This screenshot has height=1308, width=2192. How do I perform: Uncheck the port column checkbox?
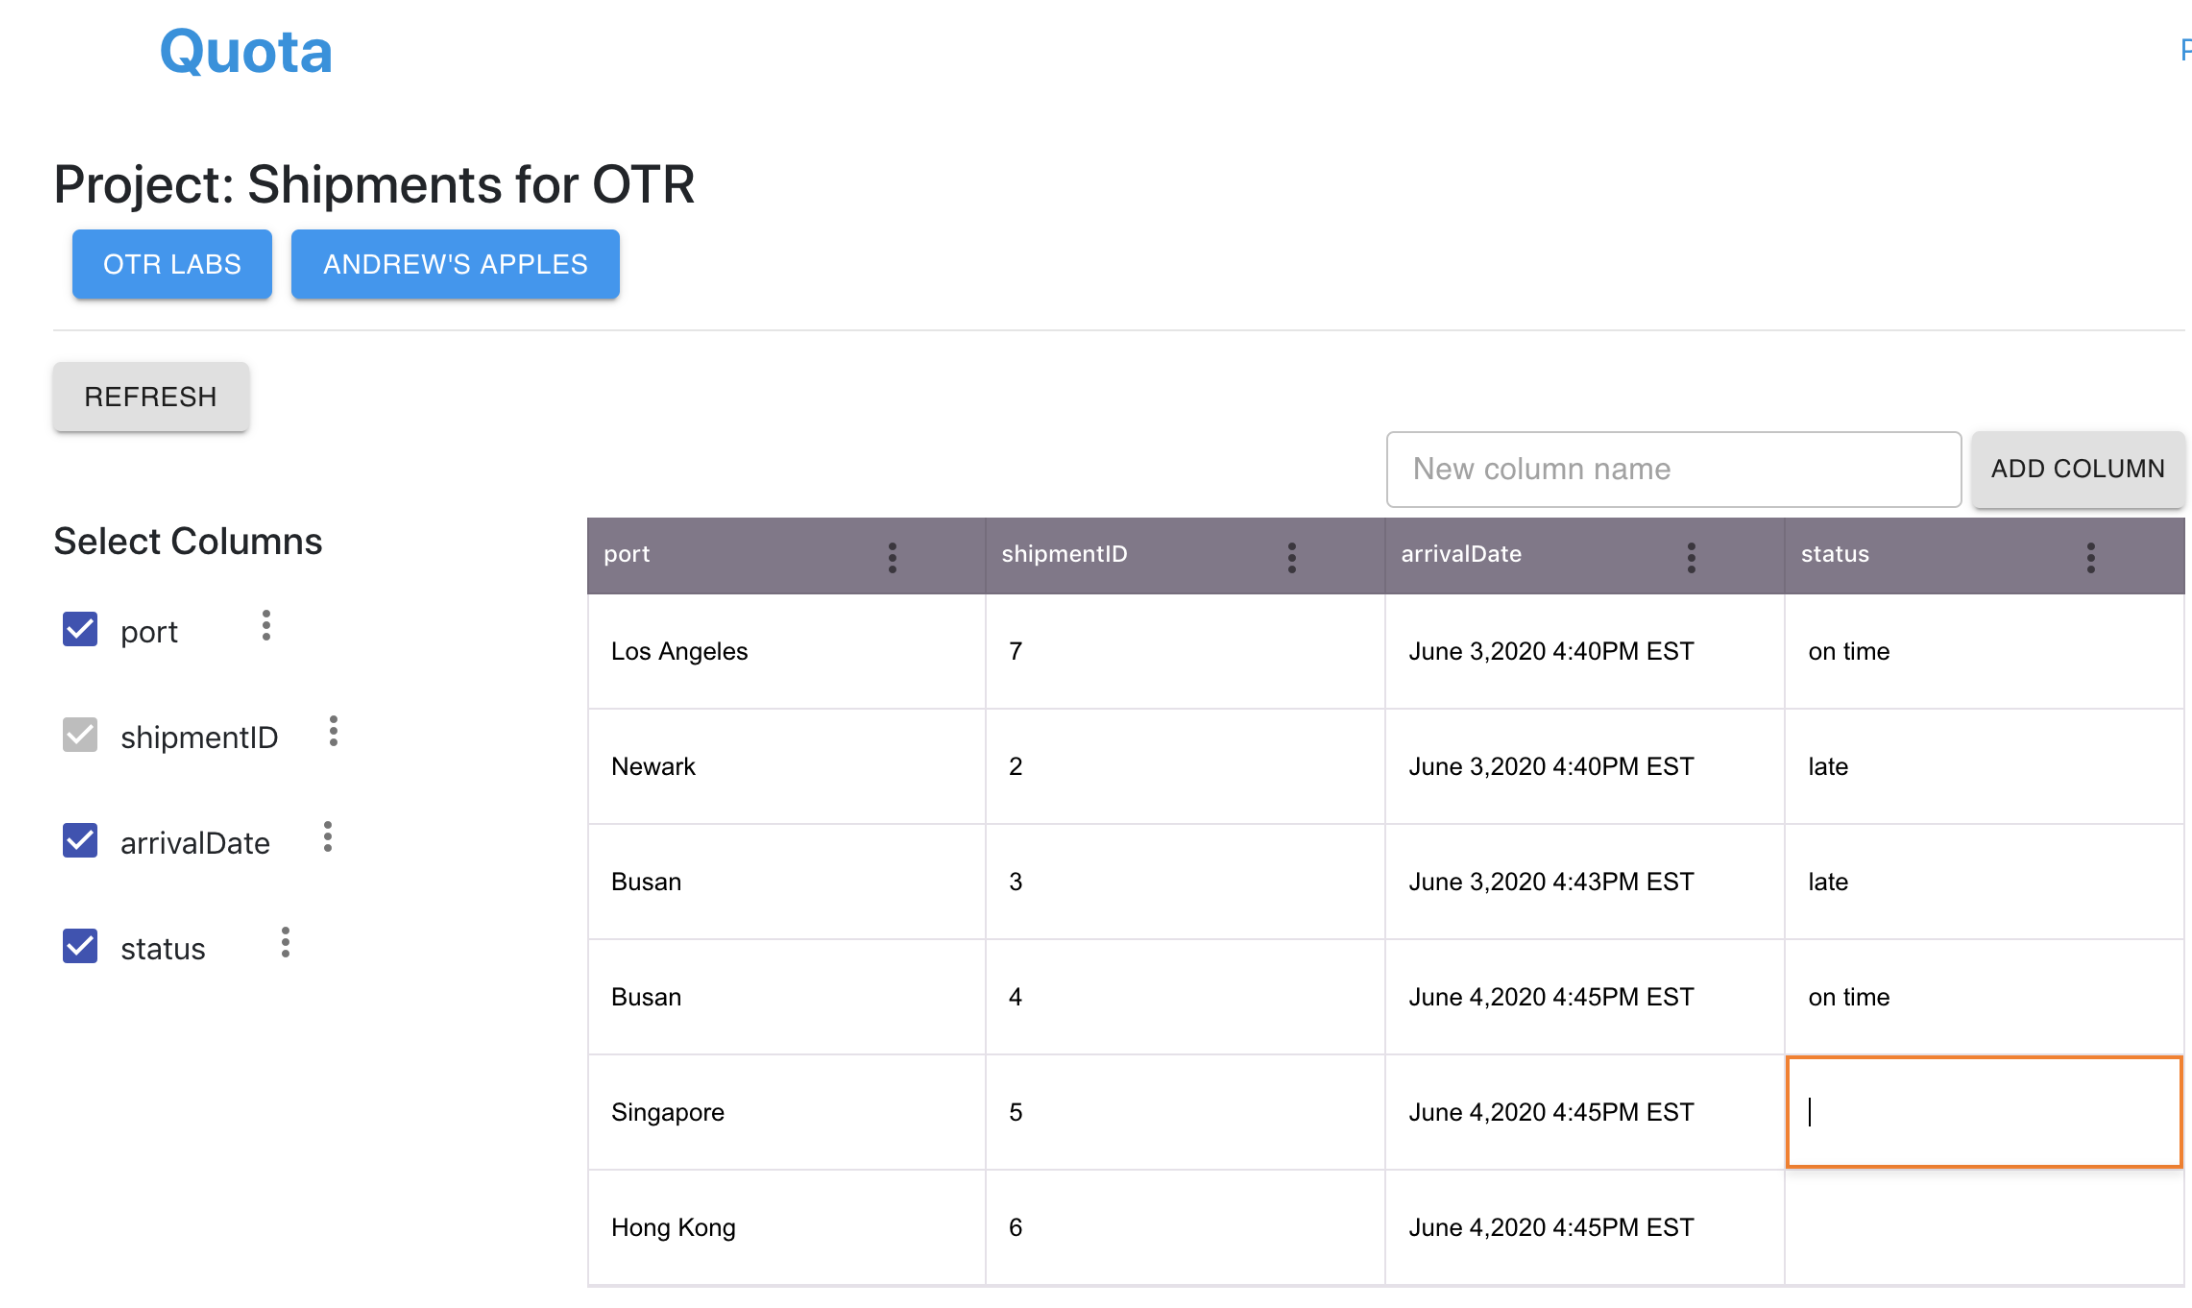coord(79,630)
